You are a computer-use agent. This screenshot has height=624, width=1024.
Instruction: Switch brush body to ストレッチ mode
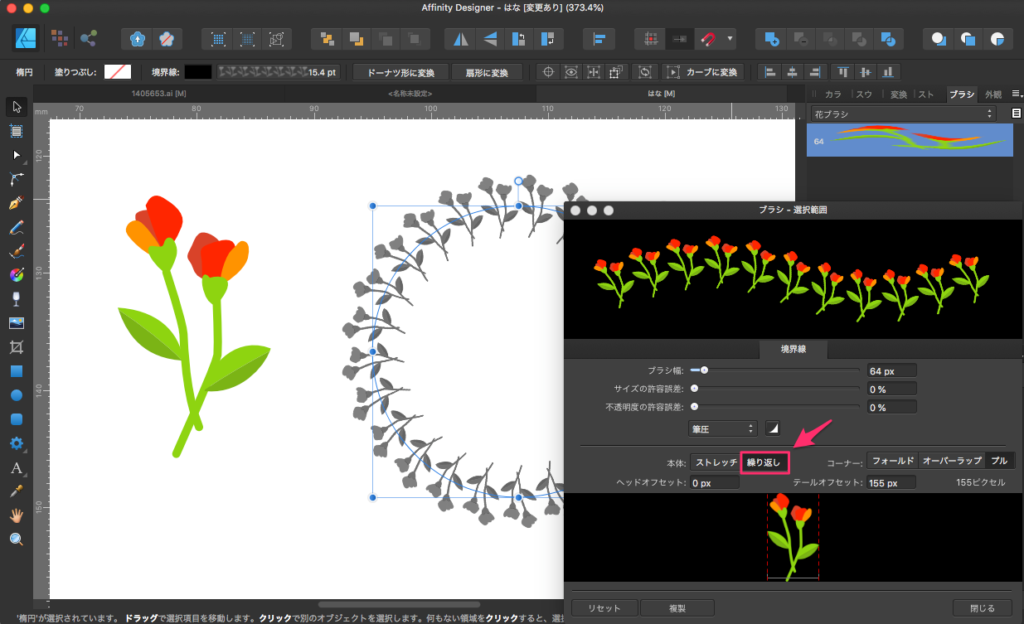tap(716, 462)
